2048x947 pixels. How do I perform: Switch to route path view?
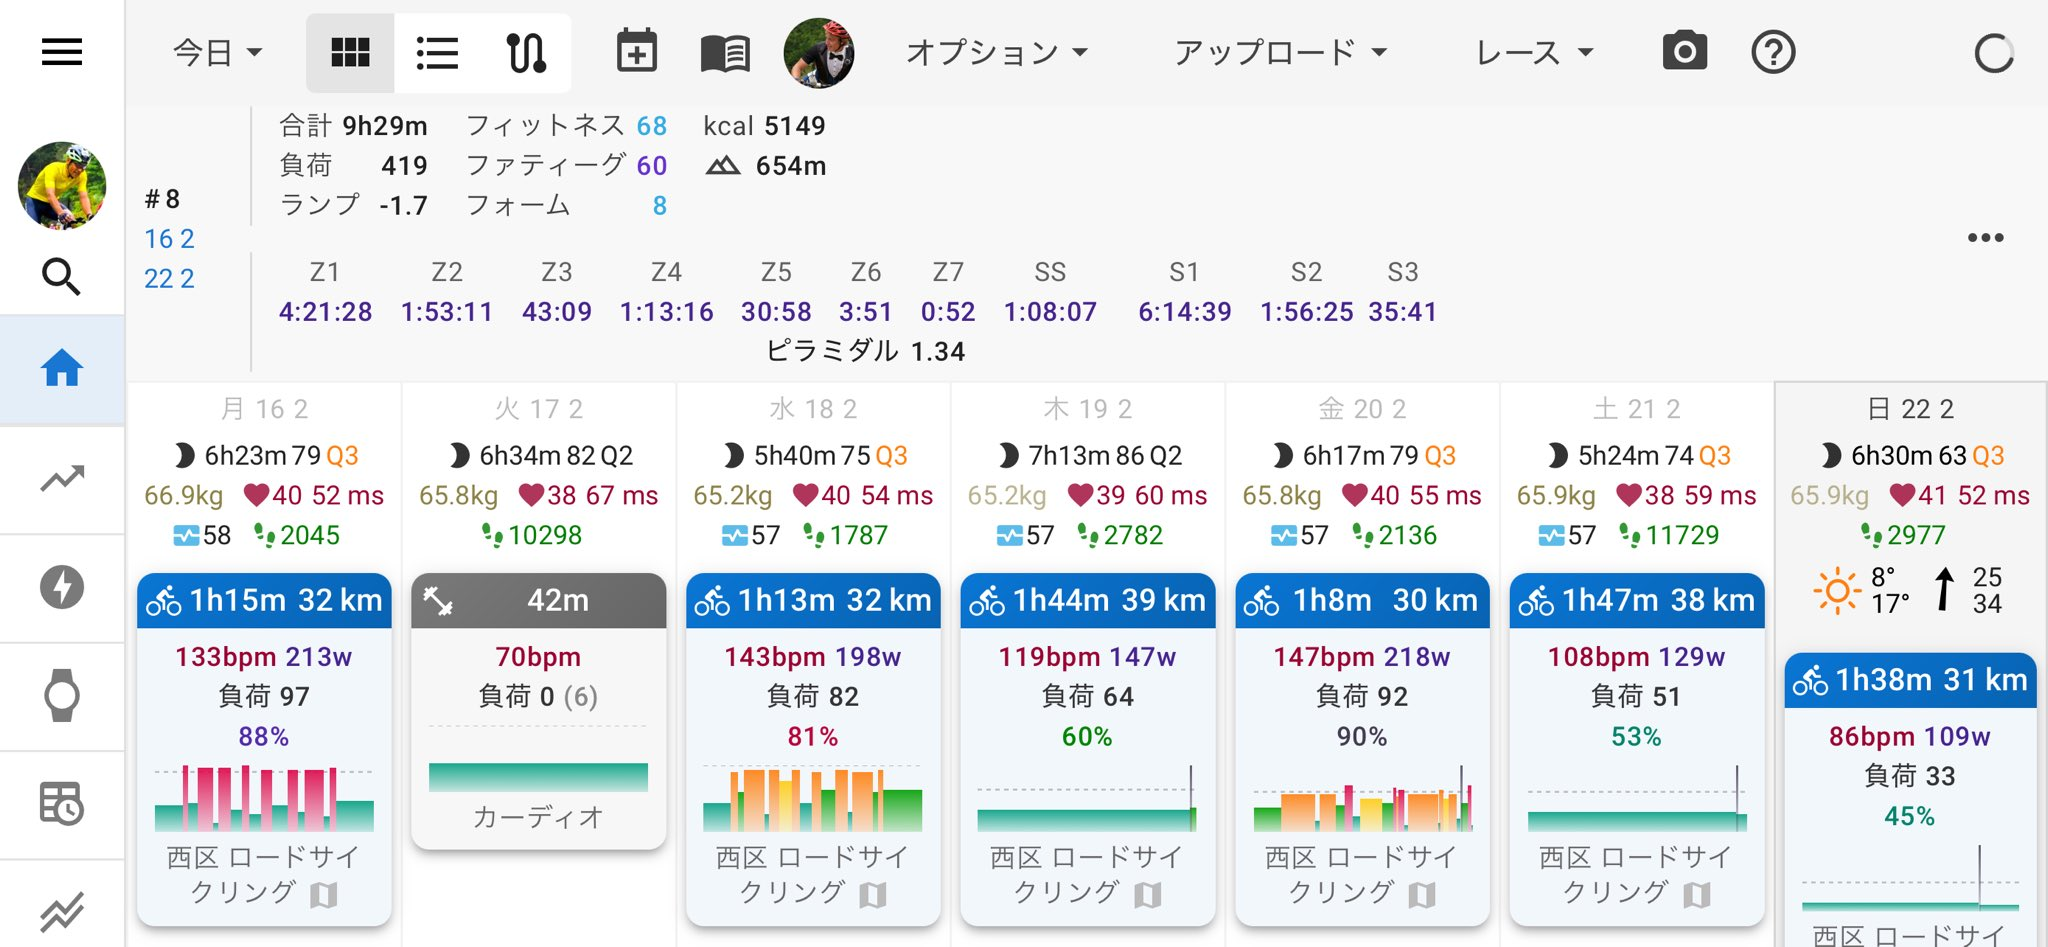526,52
